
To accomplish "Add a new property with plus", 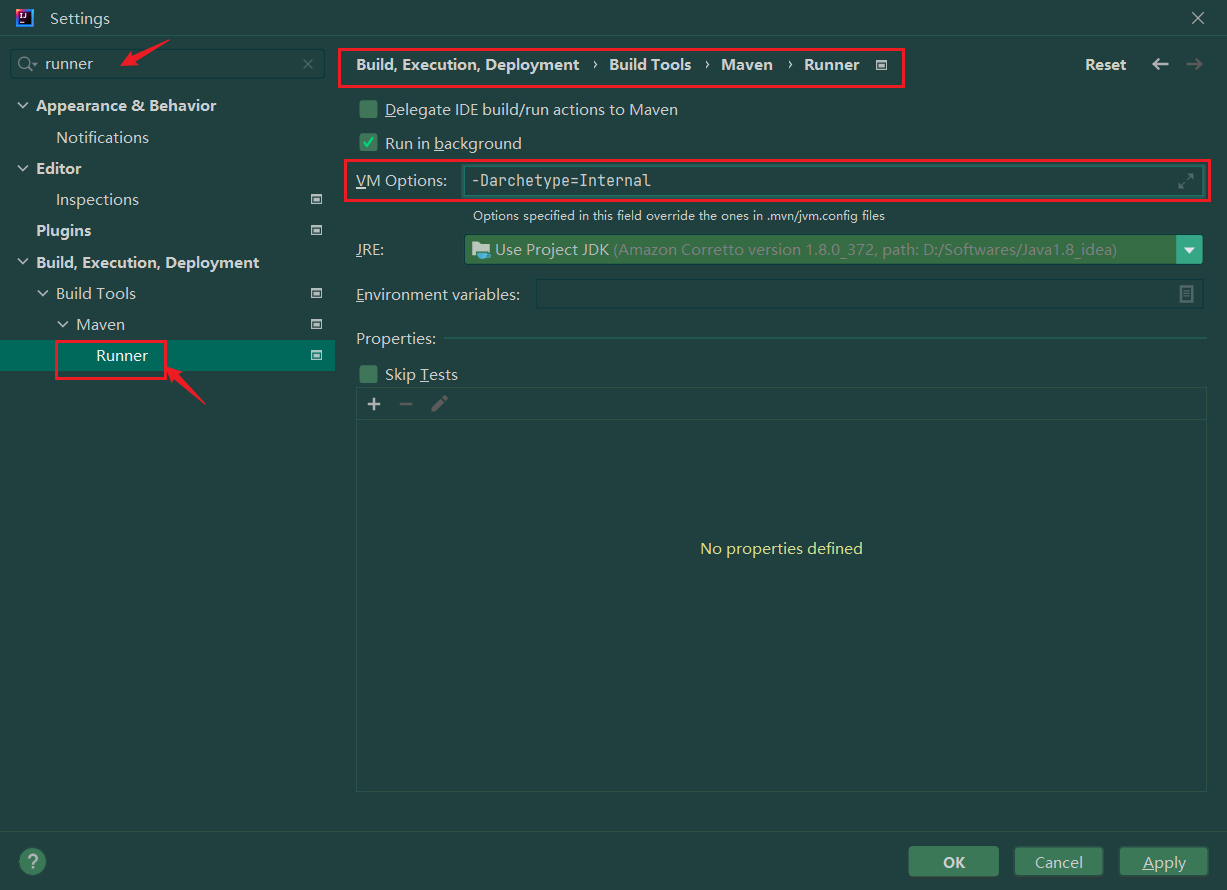I will (x=374, y=404).
